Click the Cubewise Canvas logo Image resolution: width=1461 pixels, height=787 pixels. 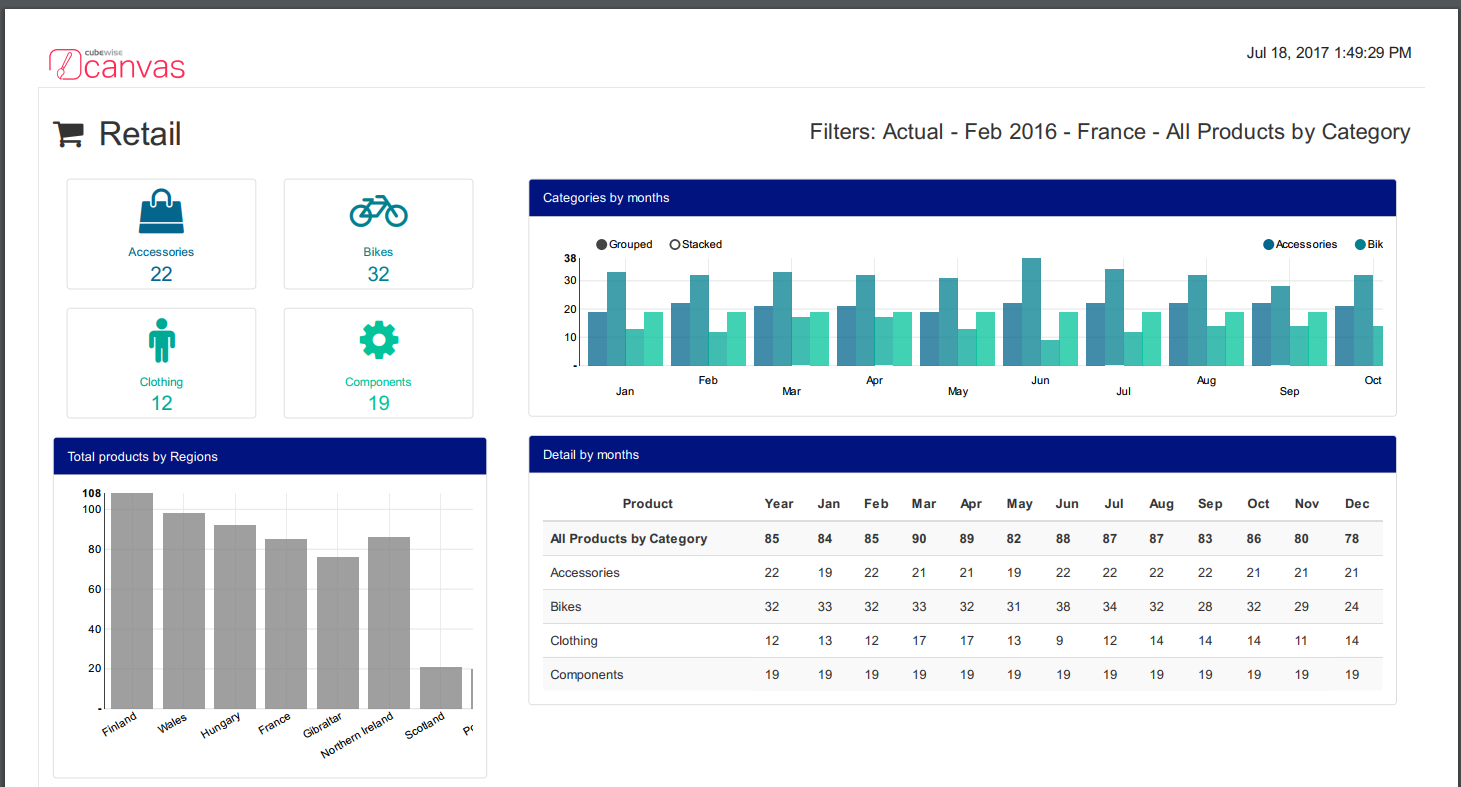117,63
